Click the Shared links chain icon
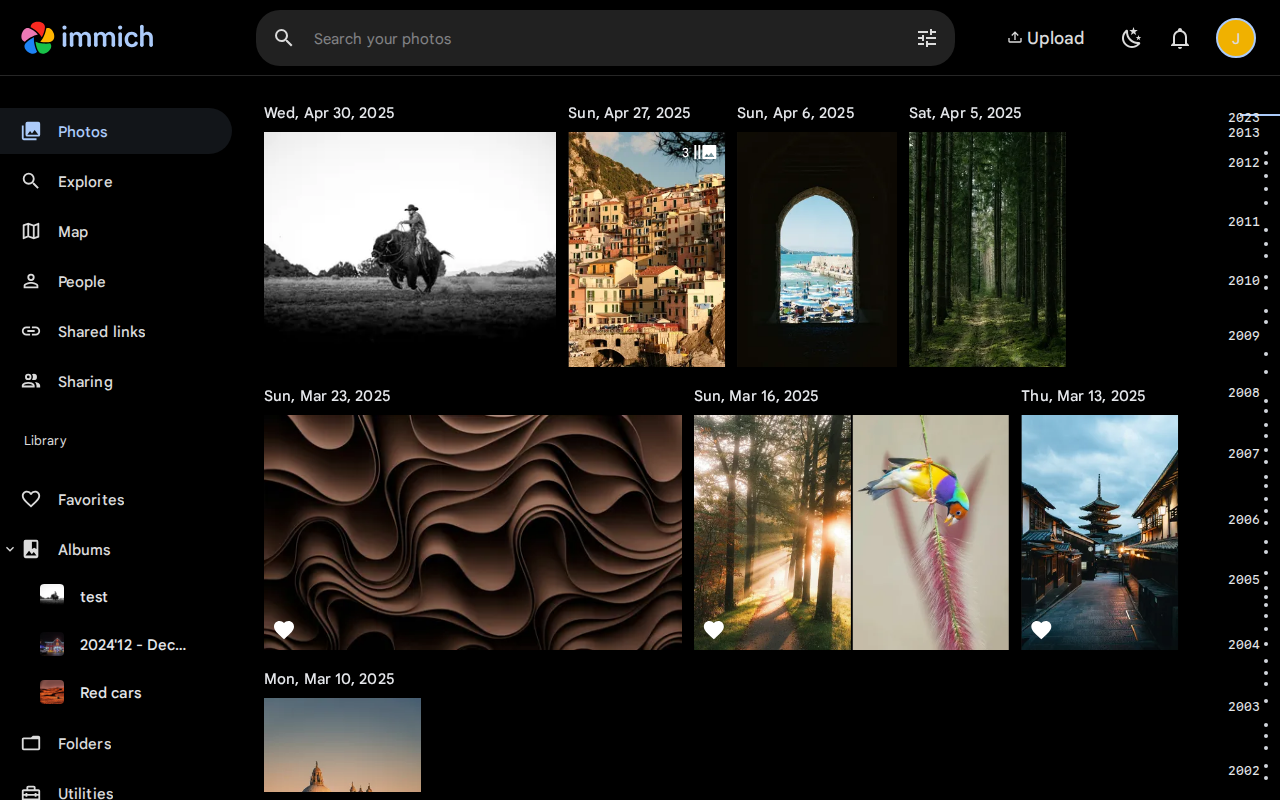 coord(30,331)
